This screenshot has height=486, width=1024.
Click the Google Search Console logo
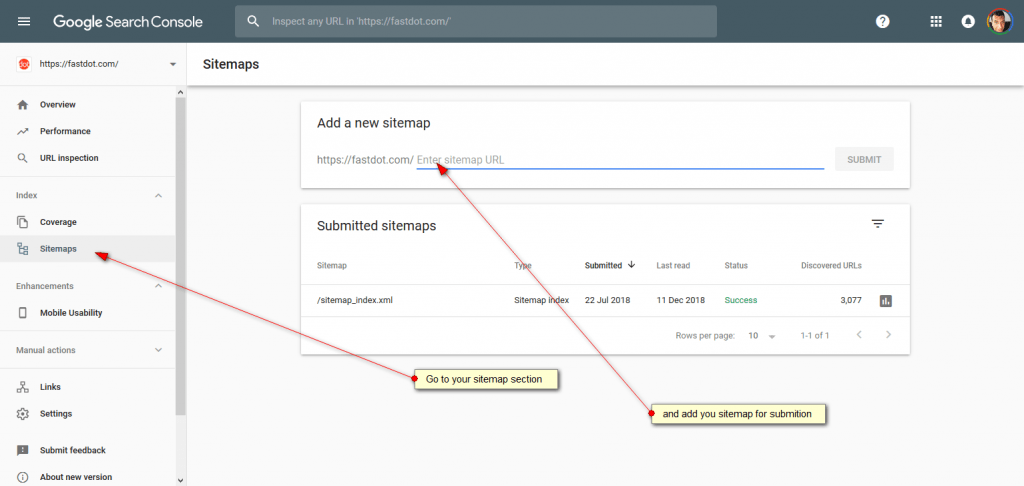coord(128,22)
